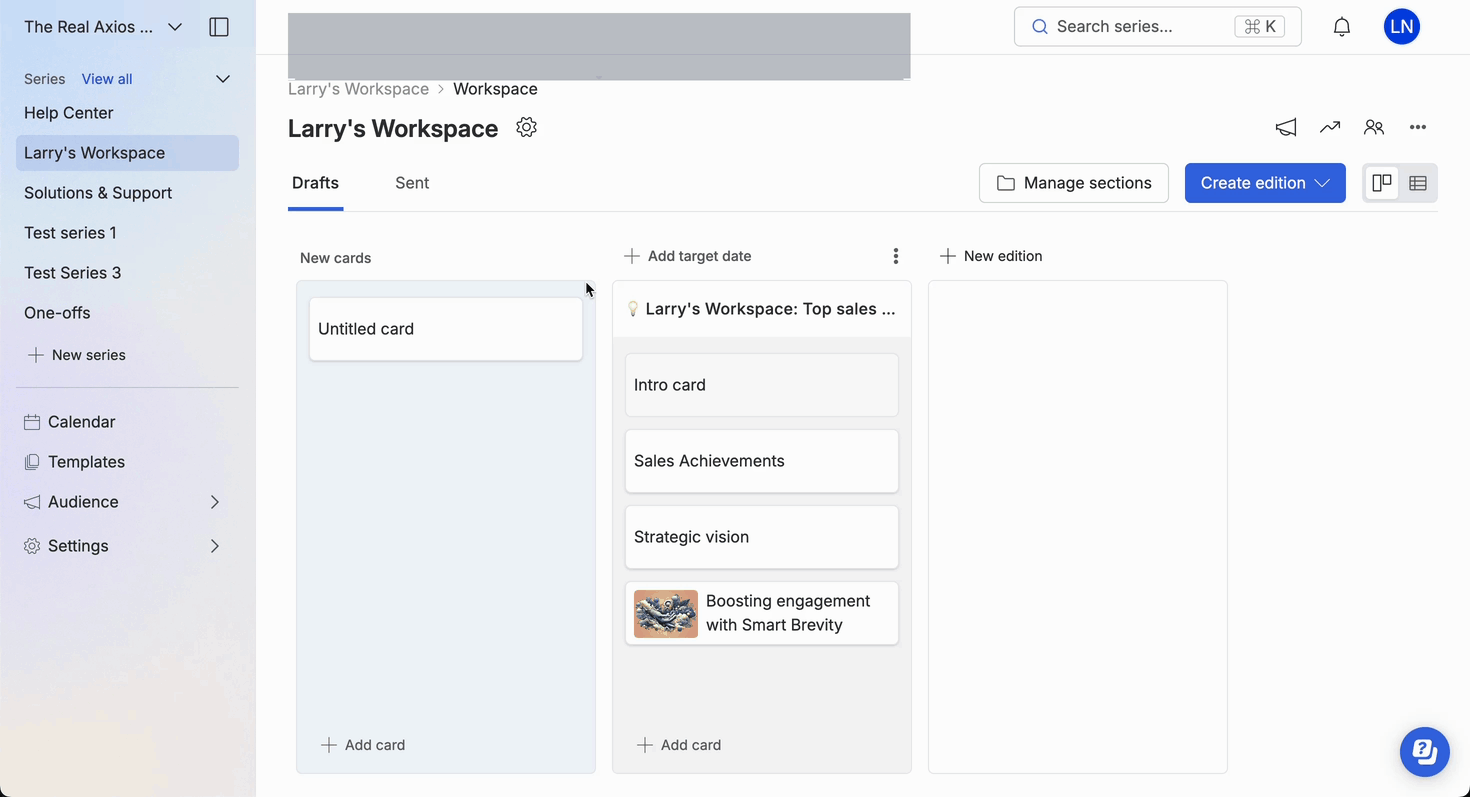Expand the Audience submenu
This screenshot has width=1470, height=797.
pos(214,502)
